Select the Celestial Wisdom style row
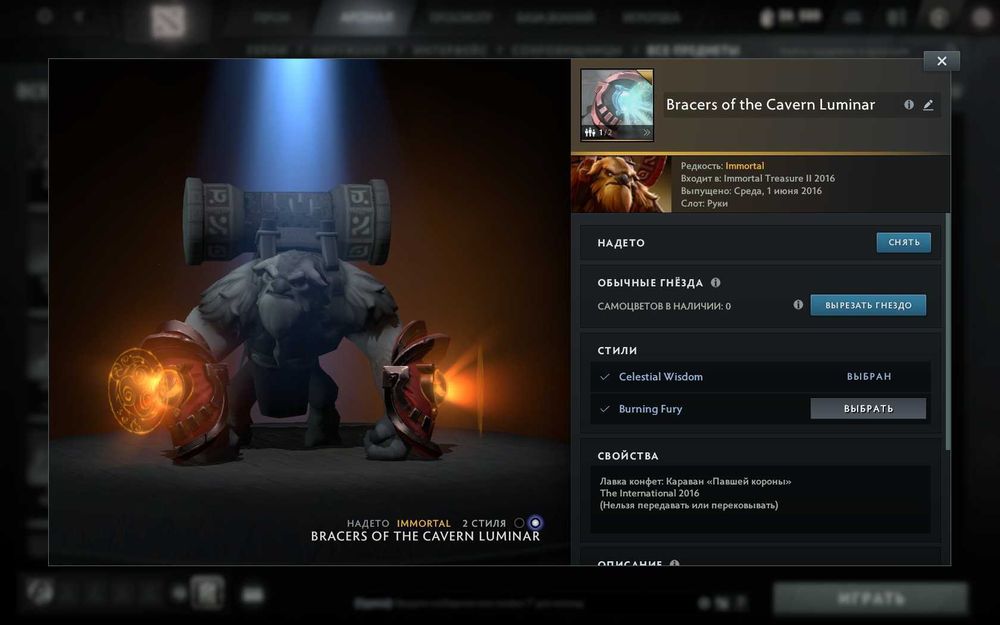Image resolution: width=1000 pixels, height=625 pixels. (x=760, y=377)
